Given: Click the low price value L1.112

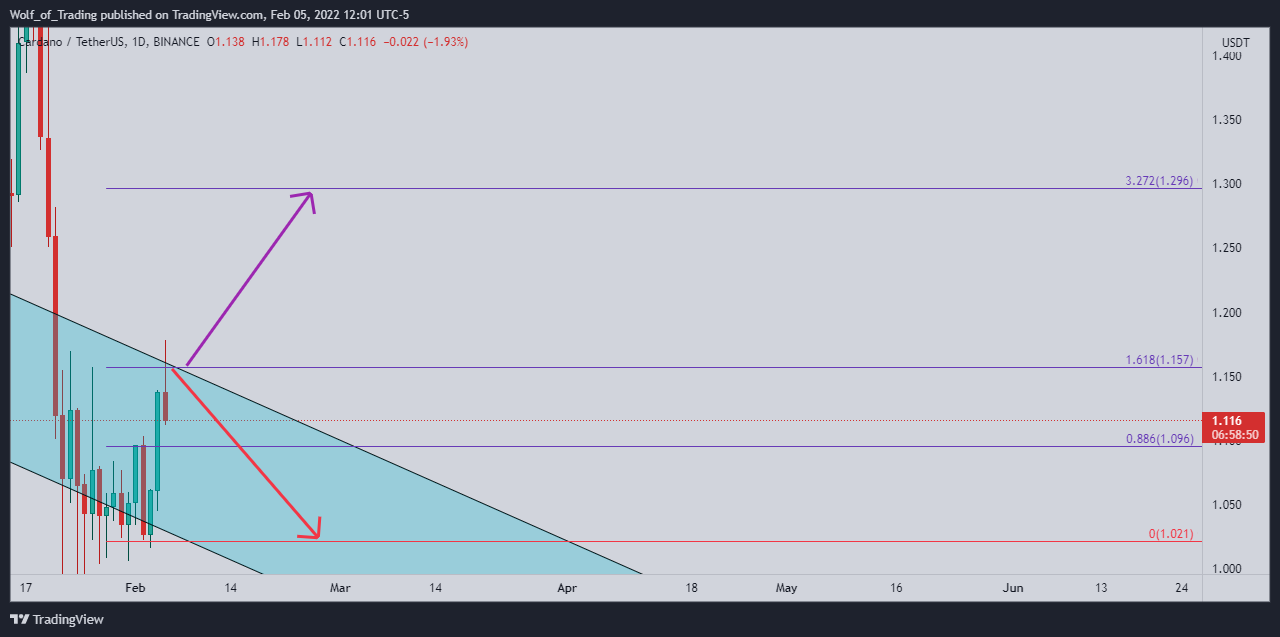Looking at the screenshot, I should [x=314, y=42].
